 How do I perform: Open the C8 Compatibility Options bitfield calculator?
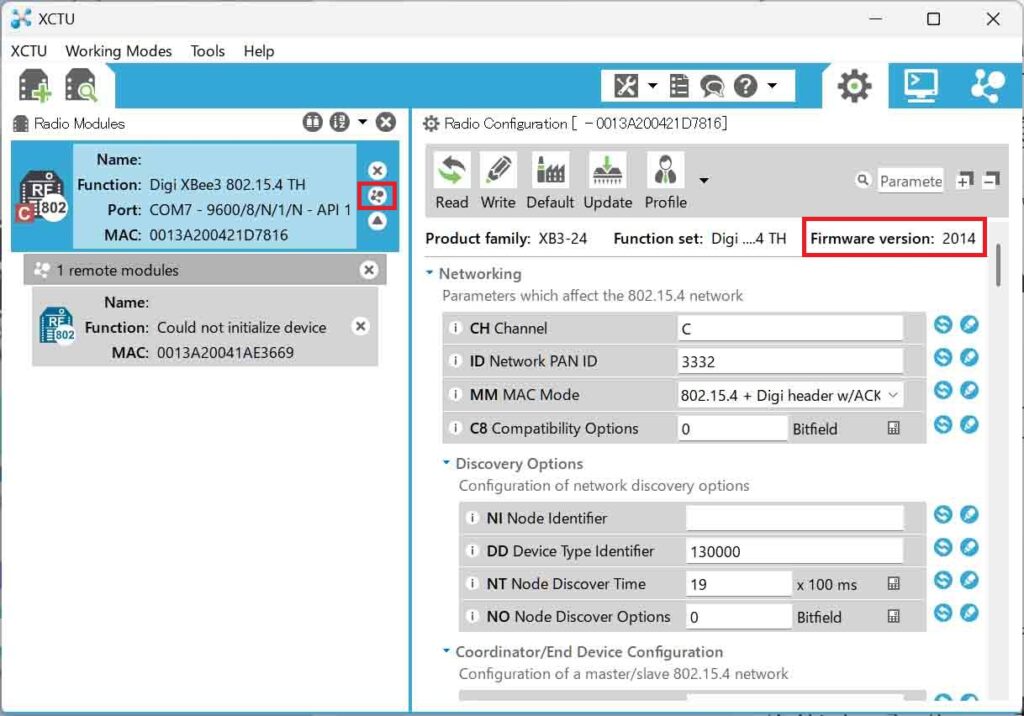click(x=893, y=428)
